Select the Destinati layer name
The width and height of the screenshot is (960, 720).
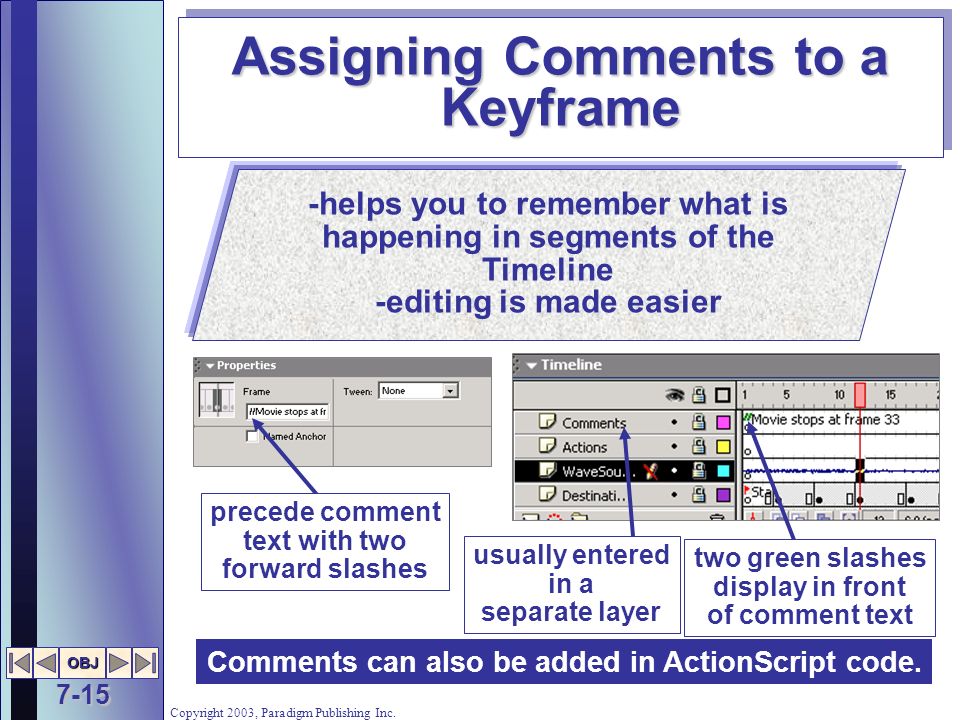pyautogui.click(x=594, y=496)
